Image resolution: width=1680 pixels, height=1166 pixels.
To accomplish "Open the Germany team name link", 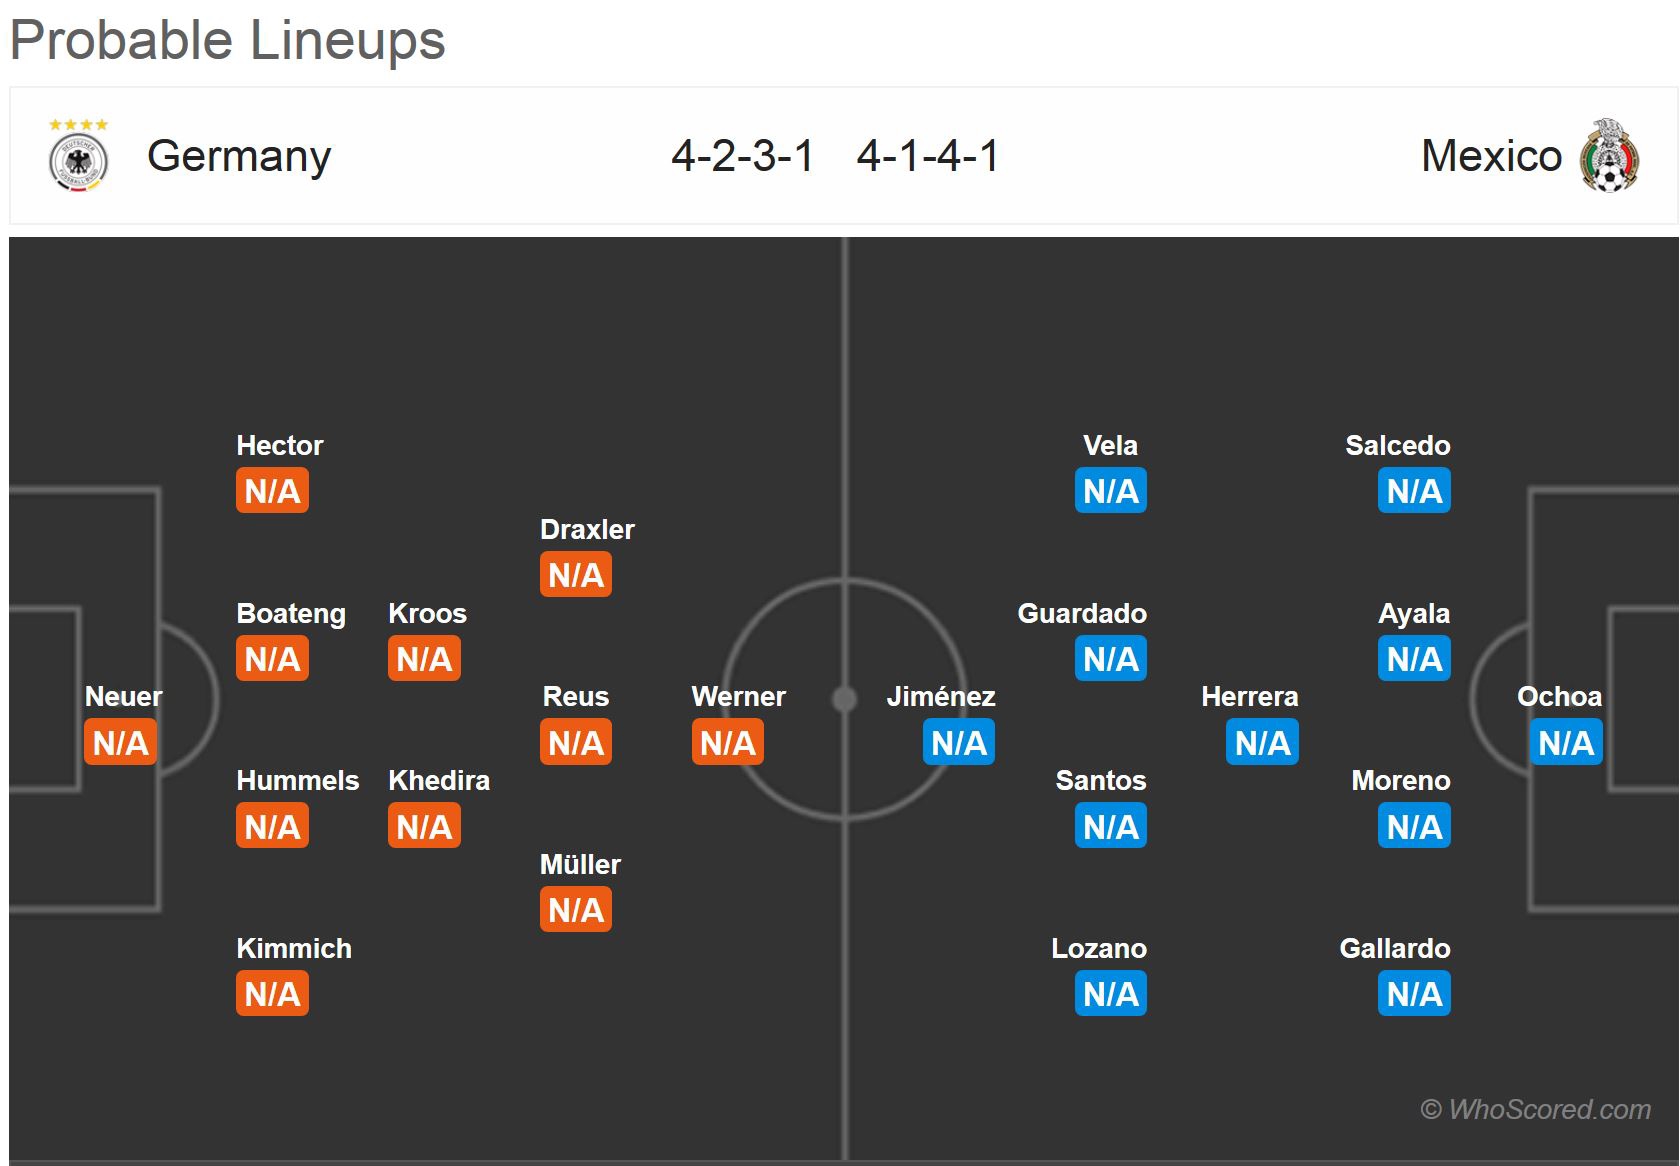I will coord(239,156).
